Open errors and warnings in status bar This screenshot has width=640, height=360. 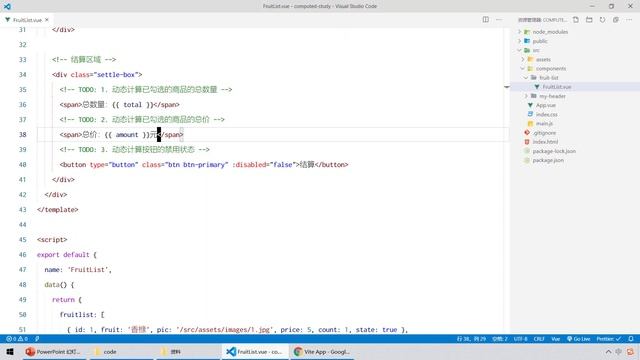pyautogui.click(x=17, y=339)
